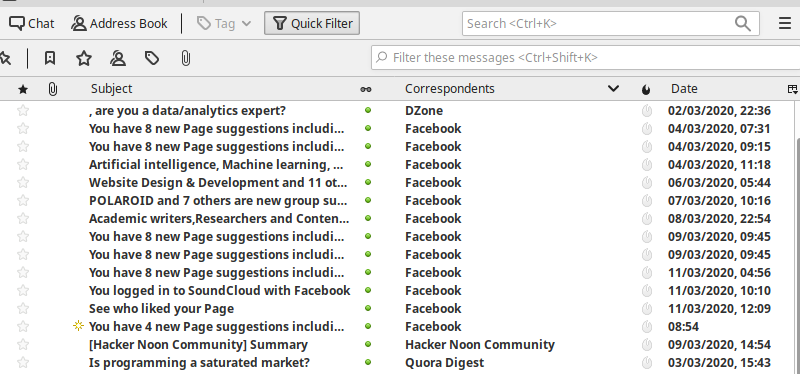Open the column picker at header end

(x=792, y=89)
